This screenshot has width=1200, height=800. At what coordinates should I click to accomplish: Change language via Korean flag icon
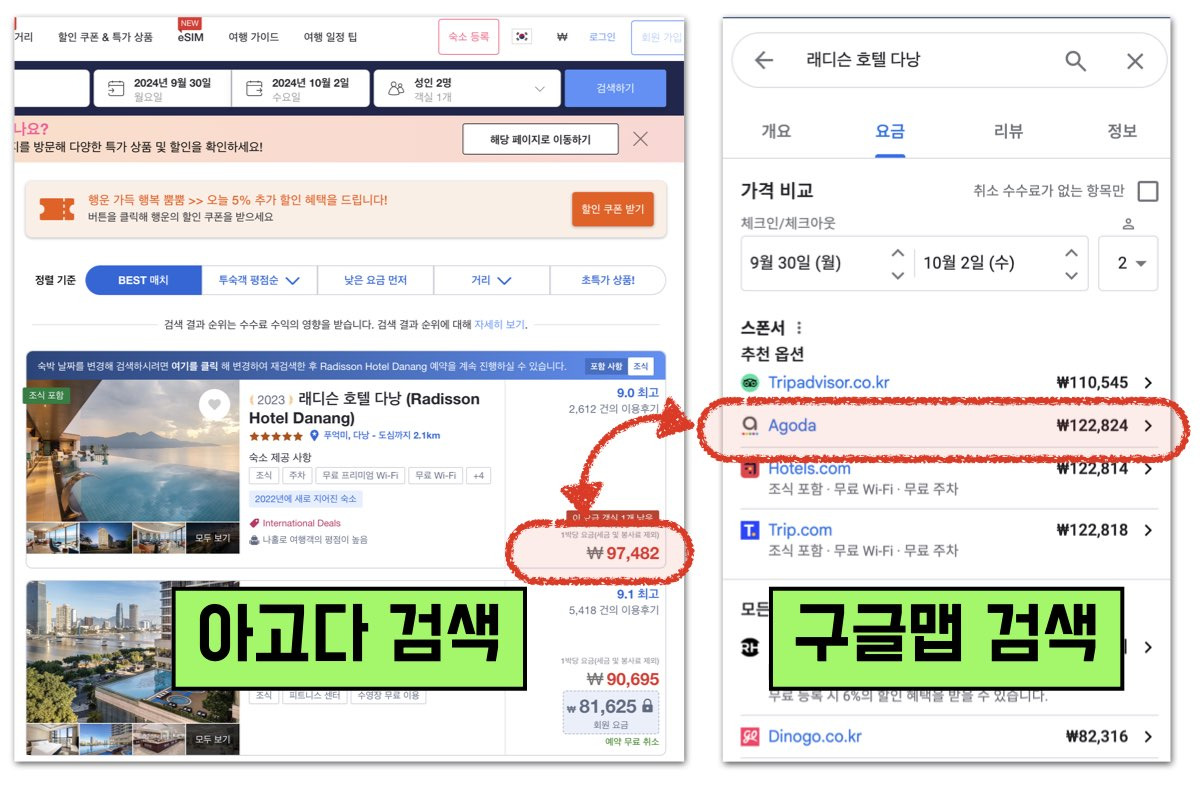click(522, 37)
